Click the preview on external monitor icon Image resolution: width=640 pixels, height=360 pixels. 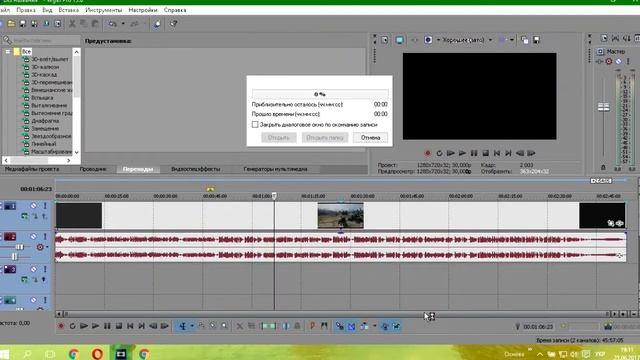(x=400, y=40)
